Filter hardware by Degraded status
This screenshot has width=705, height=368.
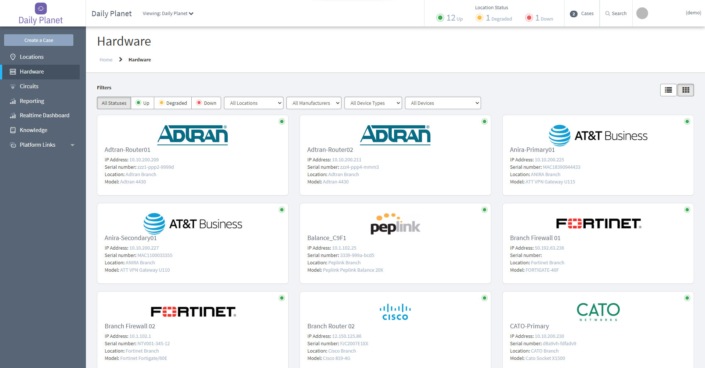click(173, 103)
